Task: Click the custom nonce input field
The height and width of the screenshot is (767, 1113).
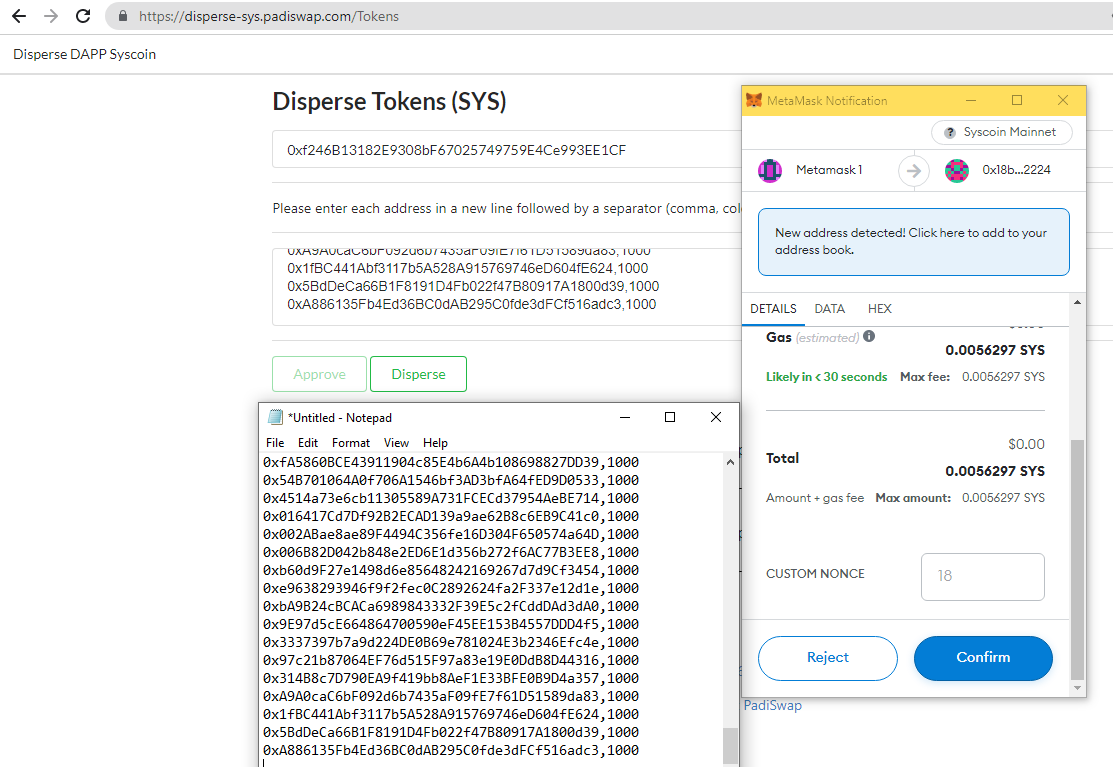Action: (982, 576)
